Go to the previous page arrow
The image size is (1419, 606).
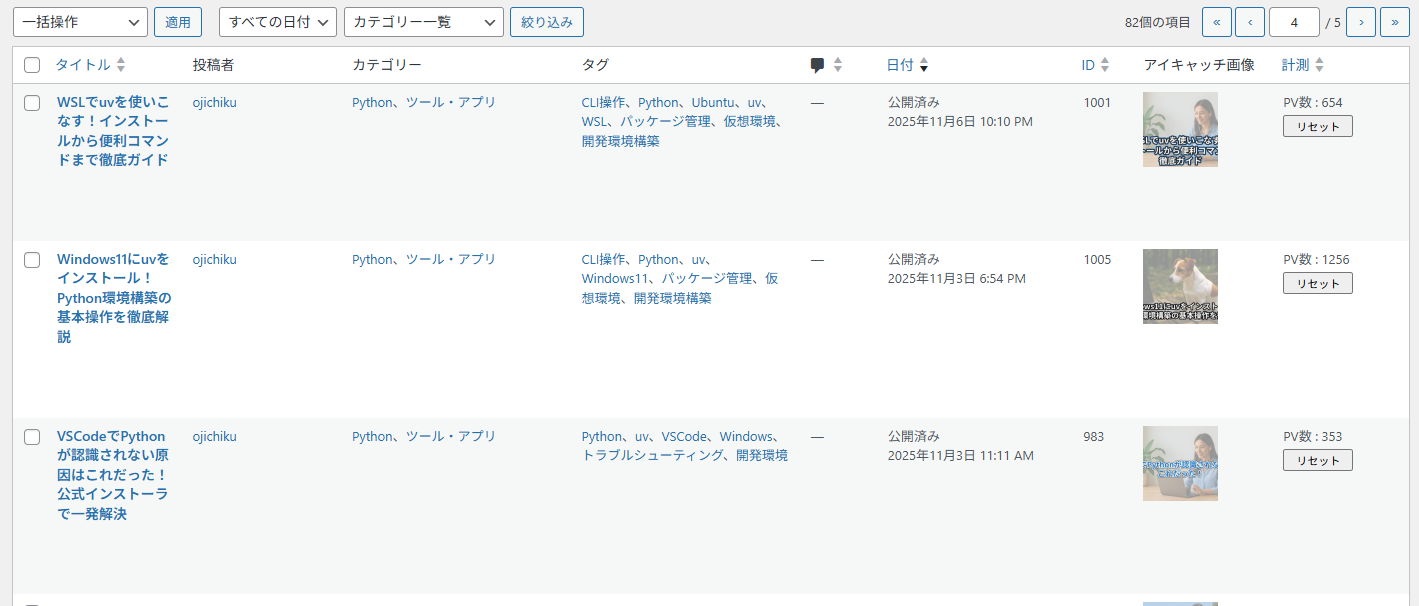[1249, 22]
